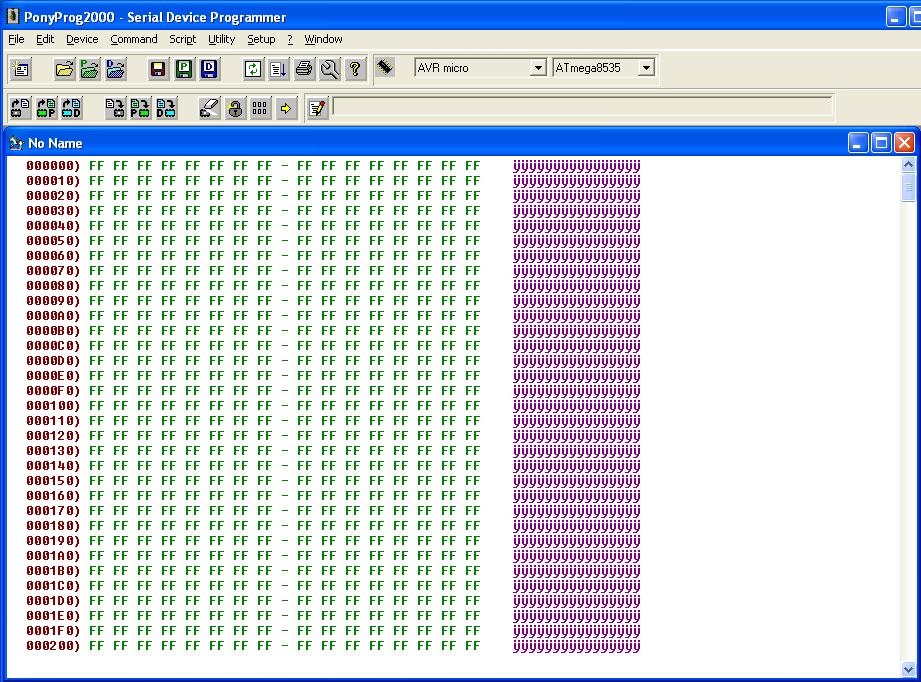Minimize the PonyProg2000 main window

pos(896,16)
